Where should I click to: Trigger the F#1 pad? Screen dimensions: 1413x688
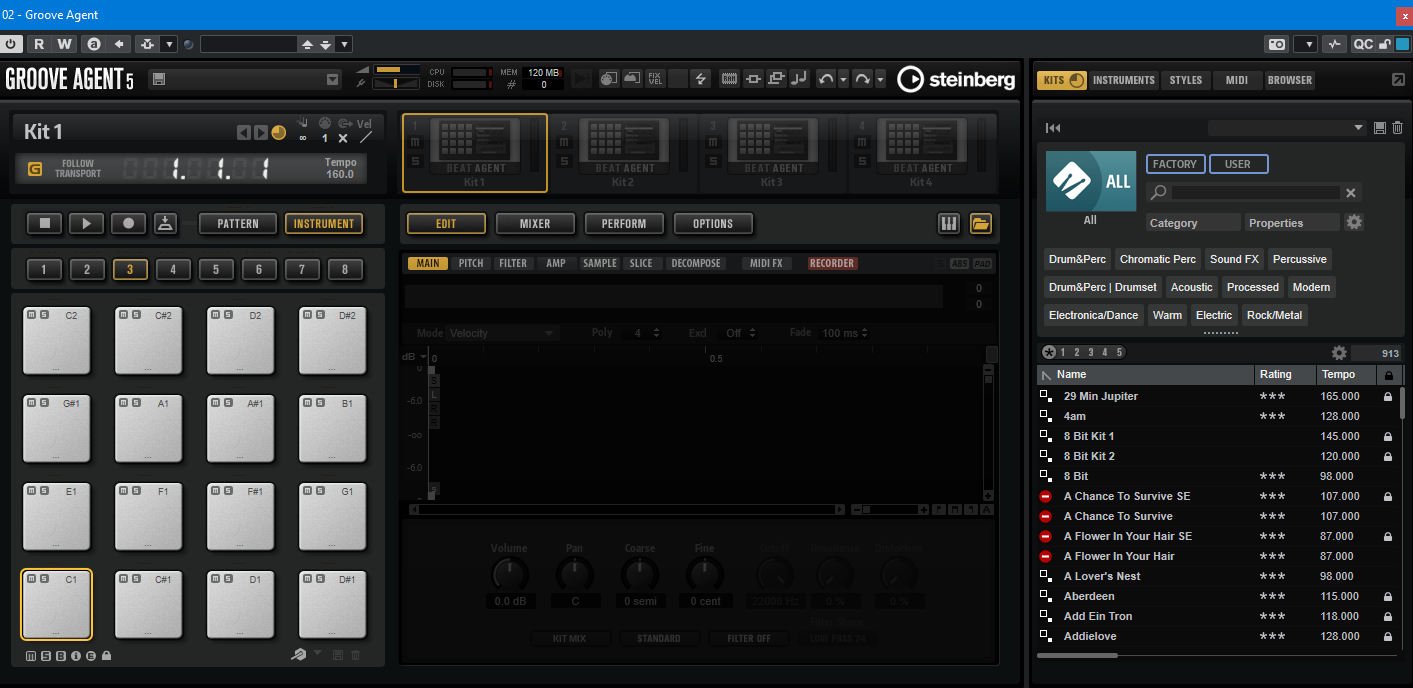(240, 517)
